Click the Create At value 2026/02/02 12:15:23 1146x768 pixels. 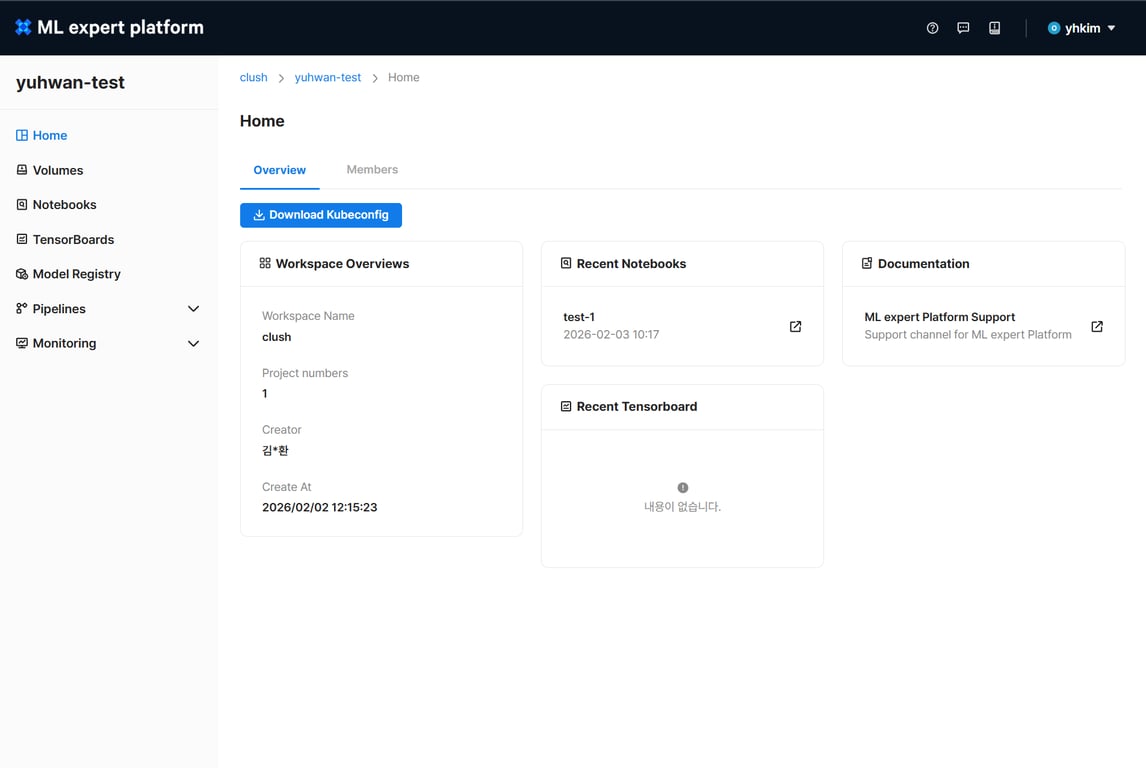click(319, 507)
